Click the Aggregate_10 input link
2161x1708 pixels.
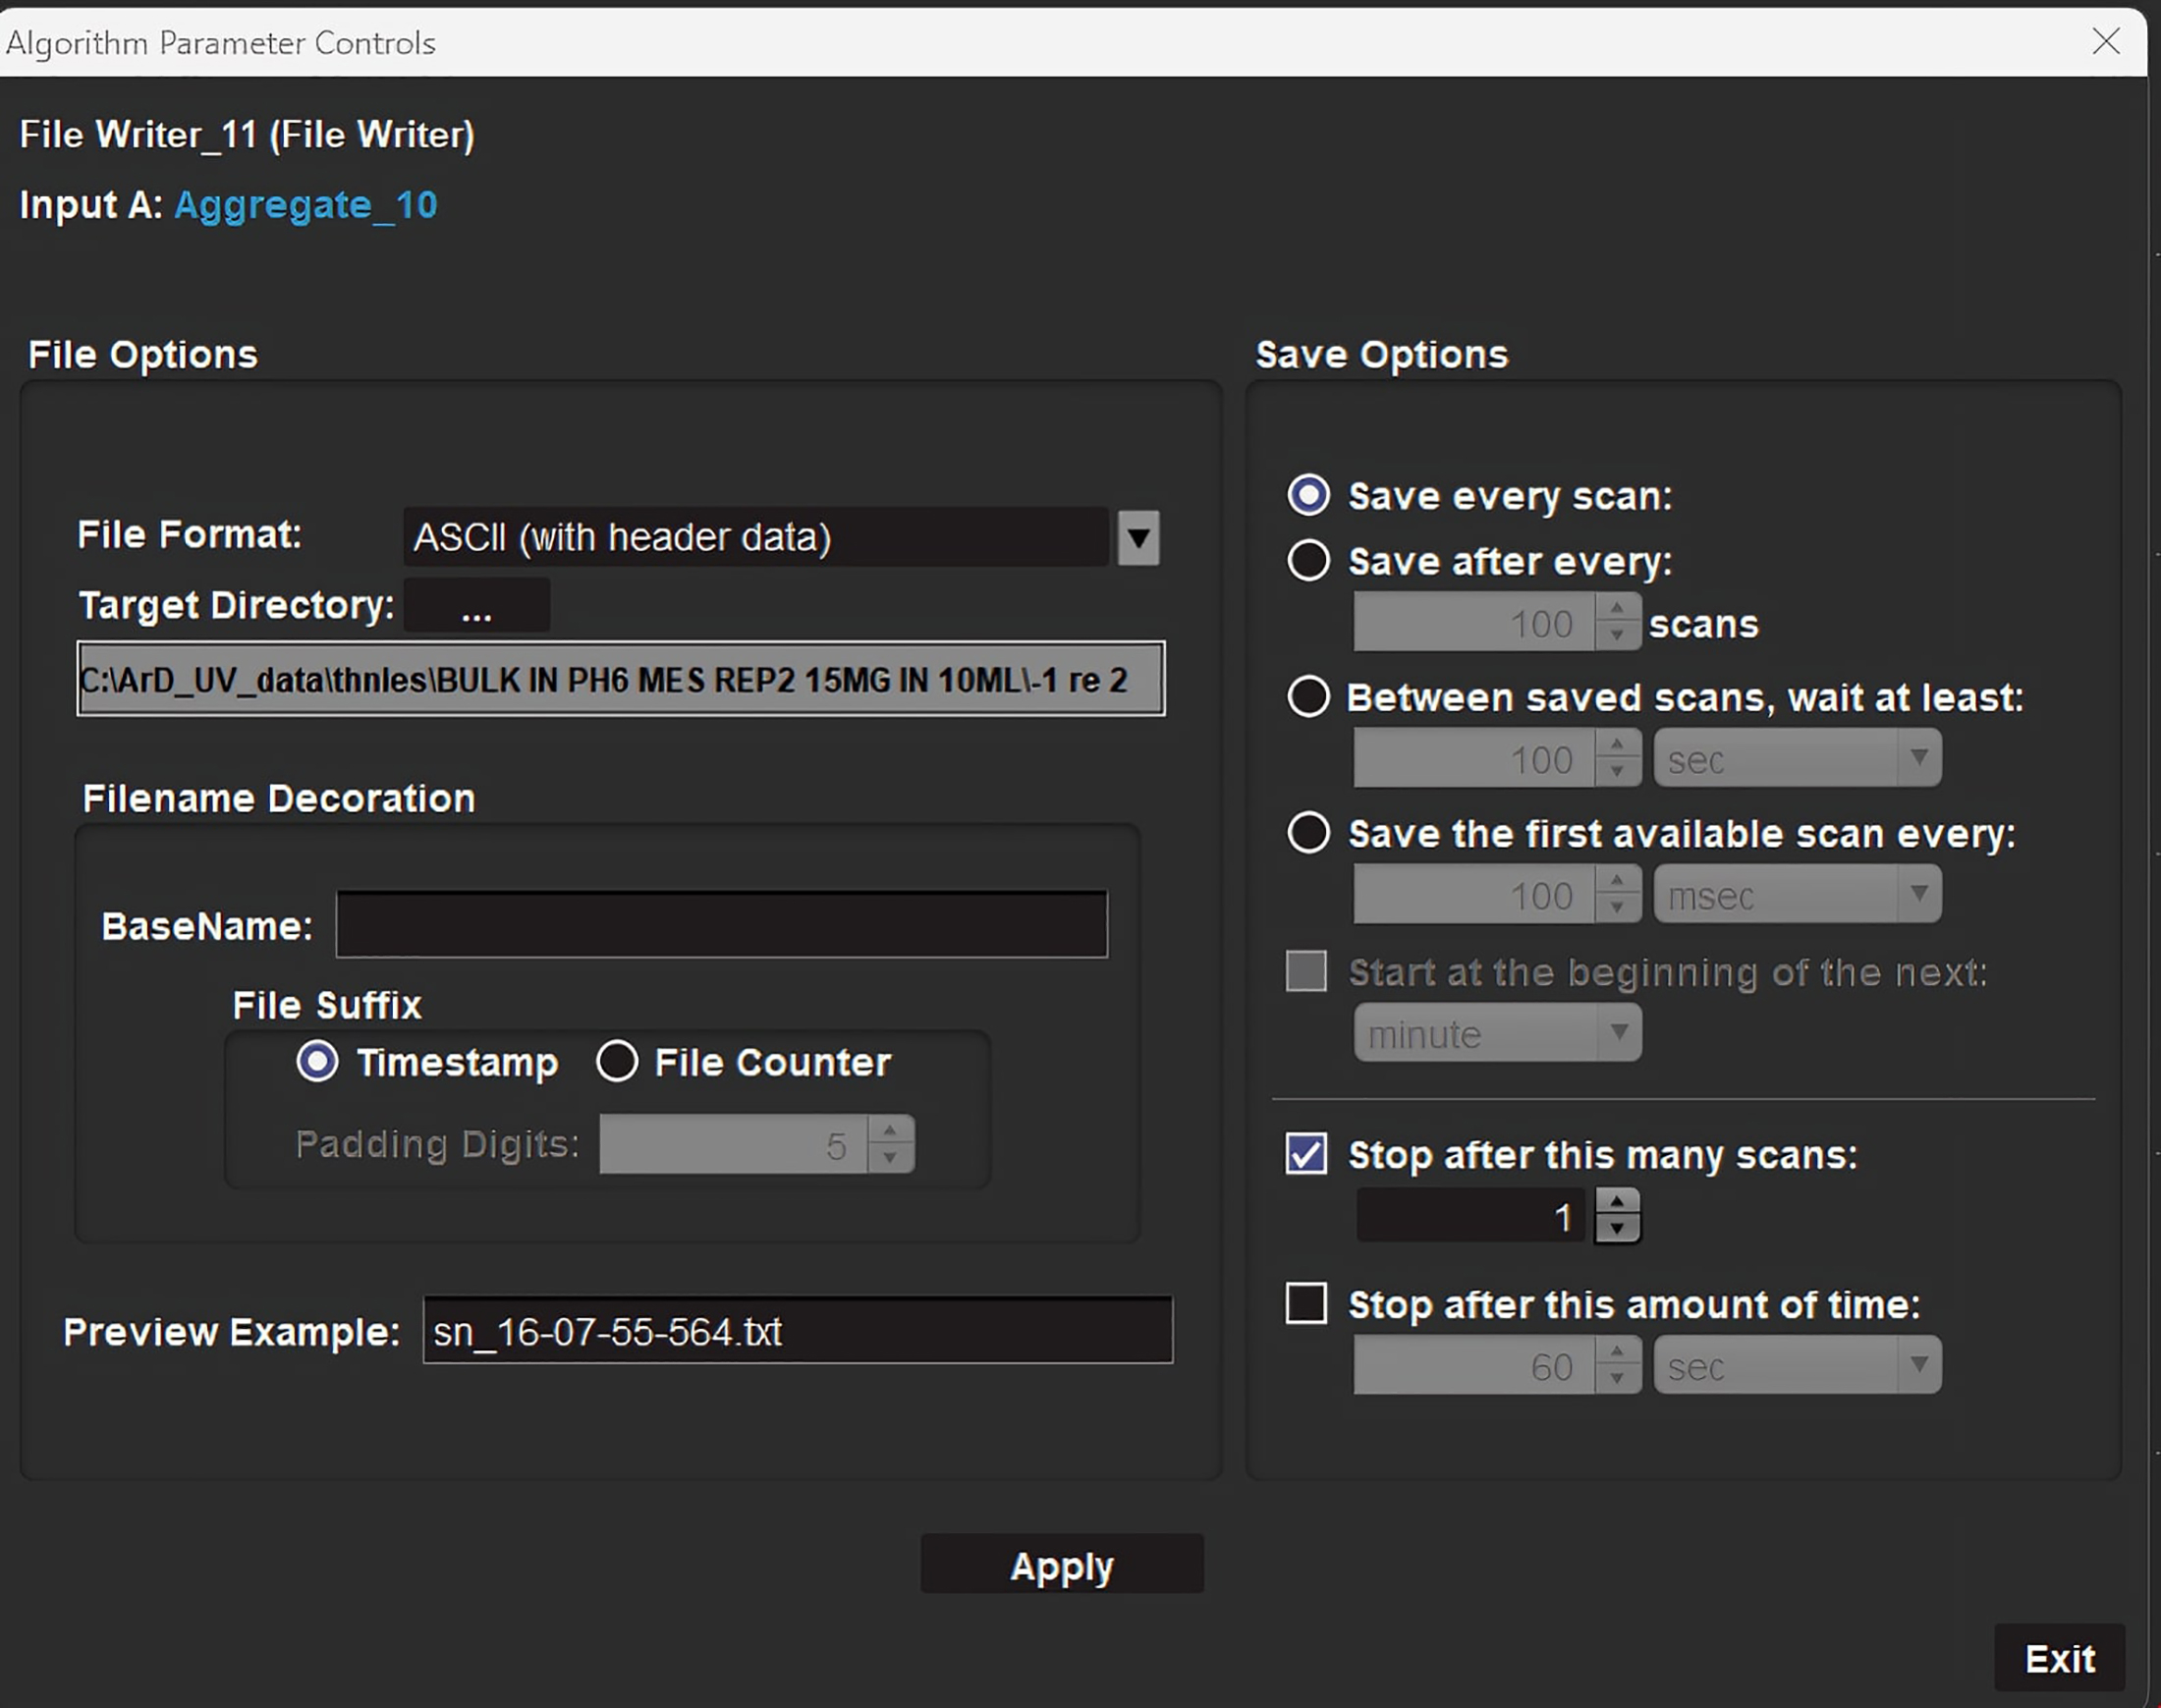click(306, 205)
